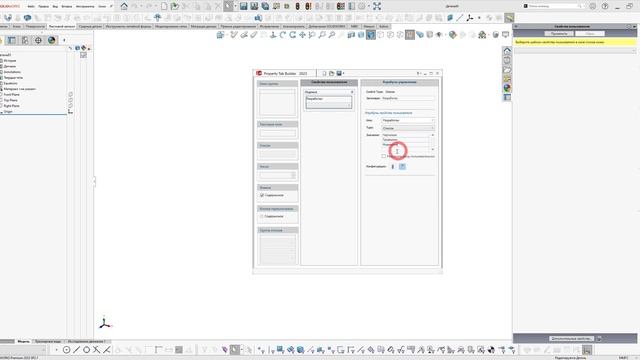Click the Сброс button in the properties pane
The image size is (640, 360).
tap(590, 33)
